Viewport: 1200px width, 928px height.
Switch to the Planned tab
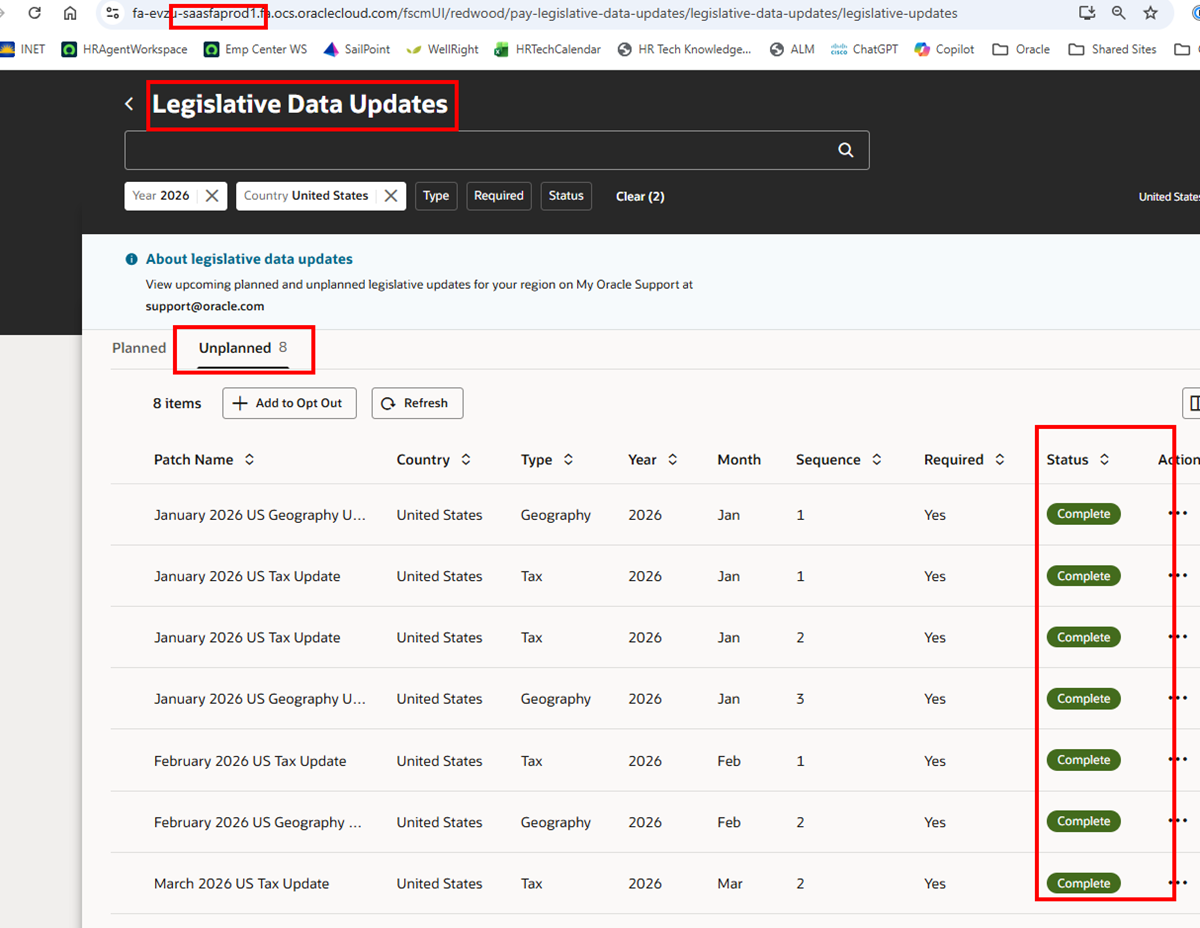[139, 348]
